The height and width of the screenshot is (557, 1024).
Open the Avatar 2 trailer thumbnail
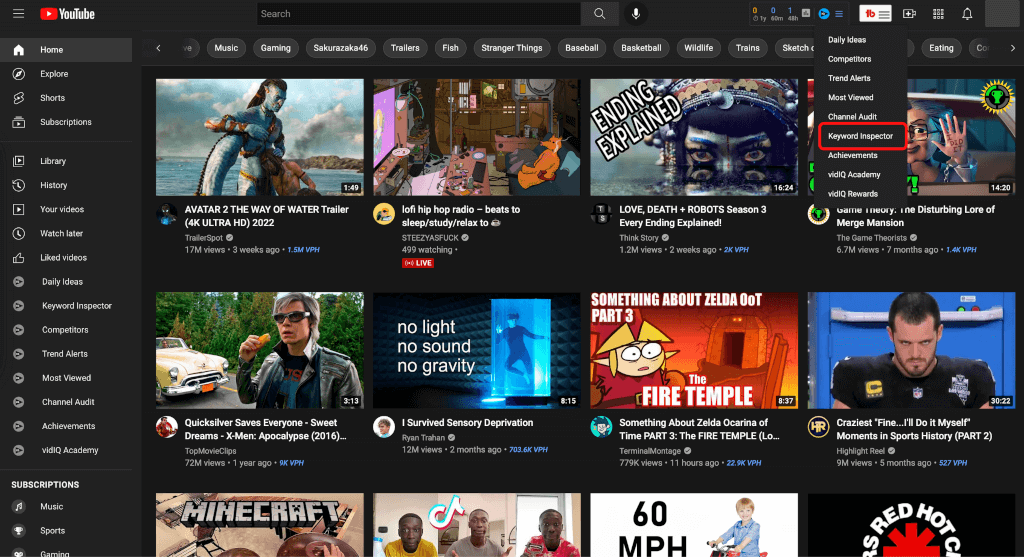tap(260, 138)
